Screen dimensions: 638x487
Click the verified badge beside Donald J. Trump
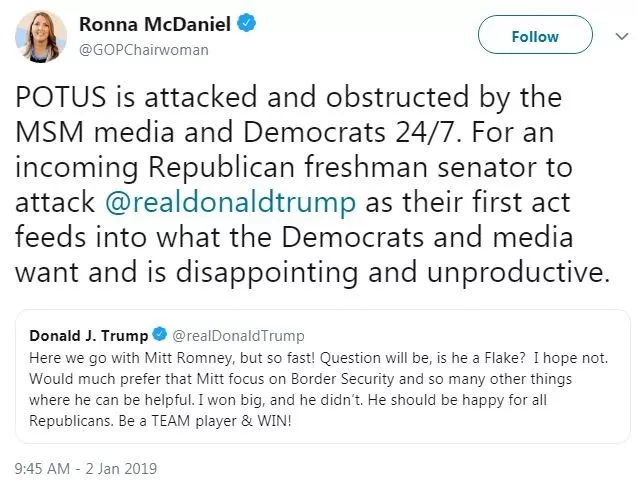pyautogui.click(x=160, y=335)
